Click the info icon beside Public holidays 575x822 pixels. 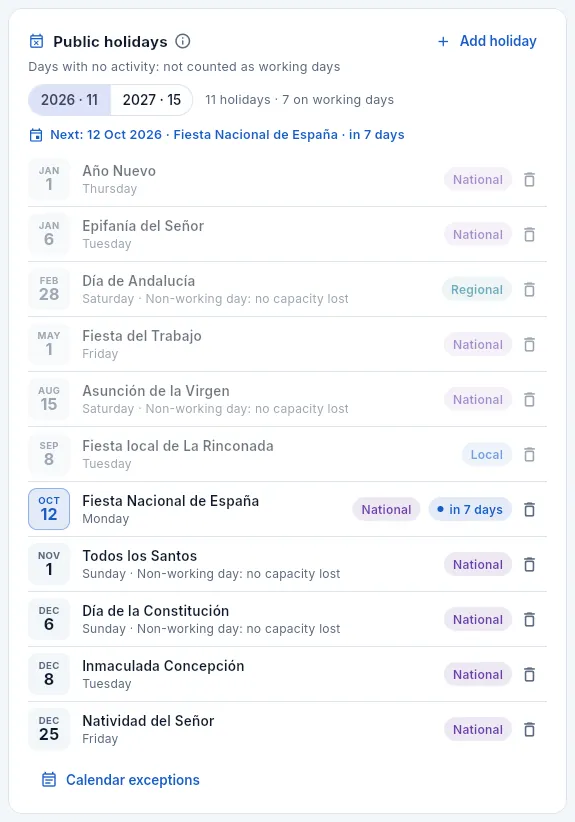[x=182, y=41]
